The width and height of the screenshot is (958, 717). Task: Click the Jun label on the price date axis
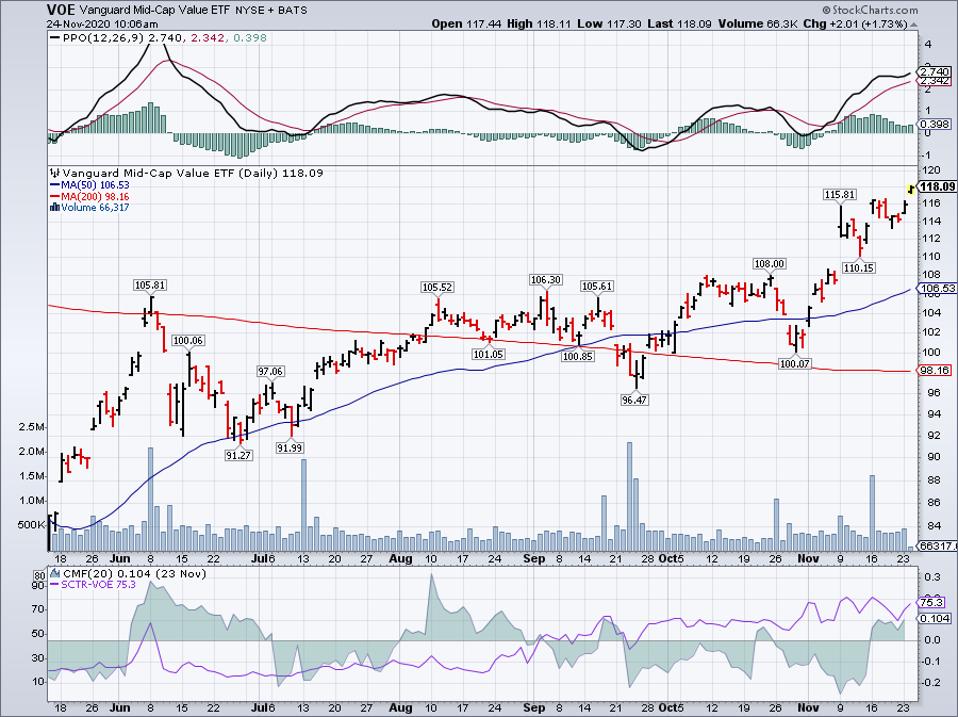click(120, 559)
